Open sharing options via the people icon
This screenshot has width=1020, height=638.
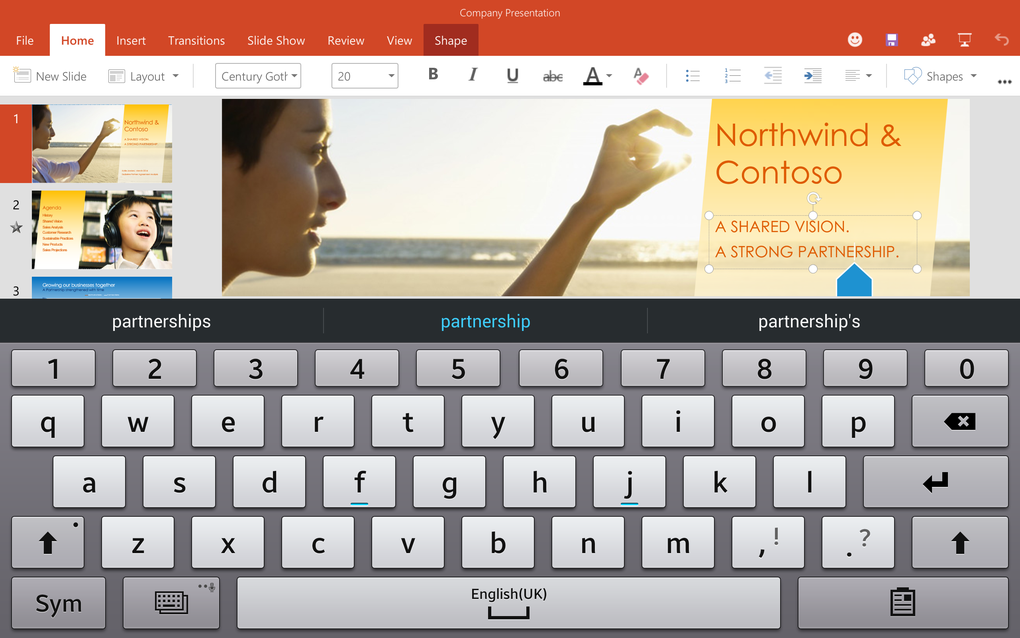[928, 39]
